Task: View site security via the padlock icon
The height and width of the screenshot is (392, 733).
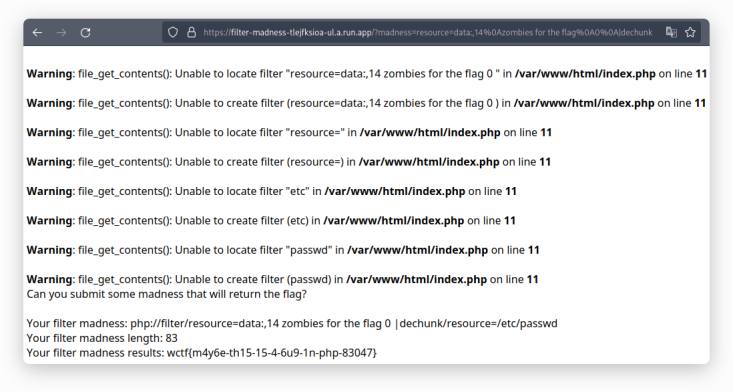Action: [191, 32]
